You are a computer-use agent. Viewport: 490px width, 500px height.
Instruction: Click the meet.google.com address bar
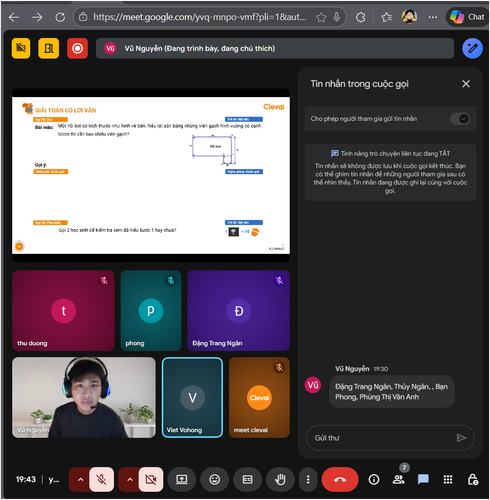pos(199,17)
